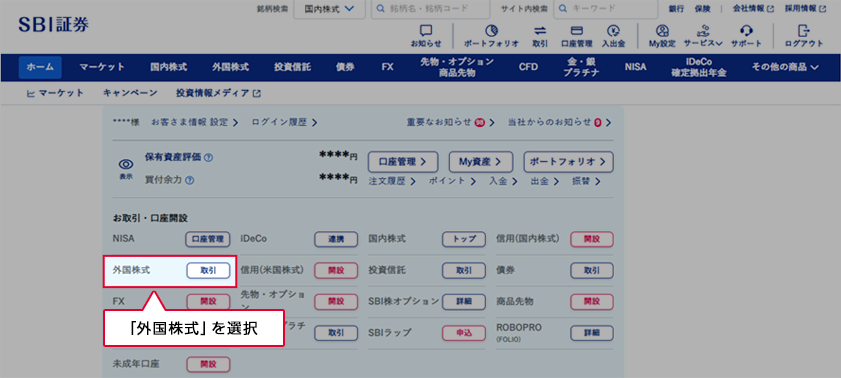
Task: Open the ログイン履歴 link
Action: (284, 122)
